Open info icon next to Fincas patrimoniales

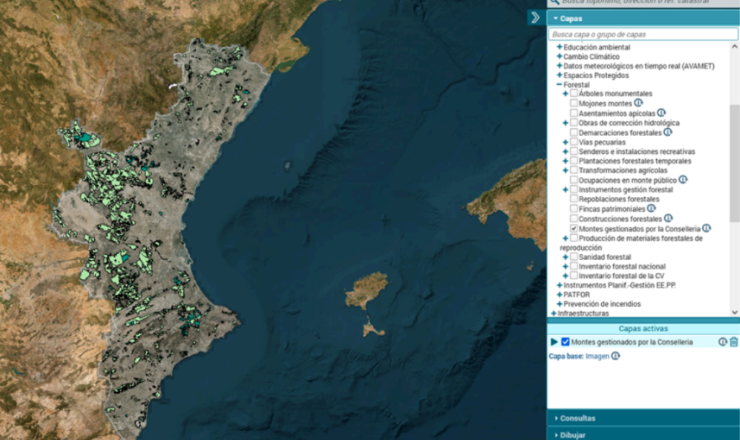(x=651, y=208)
